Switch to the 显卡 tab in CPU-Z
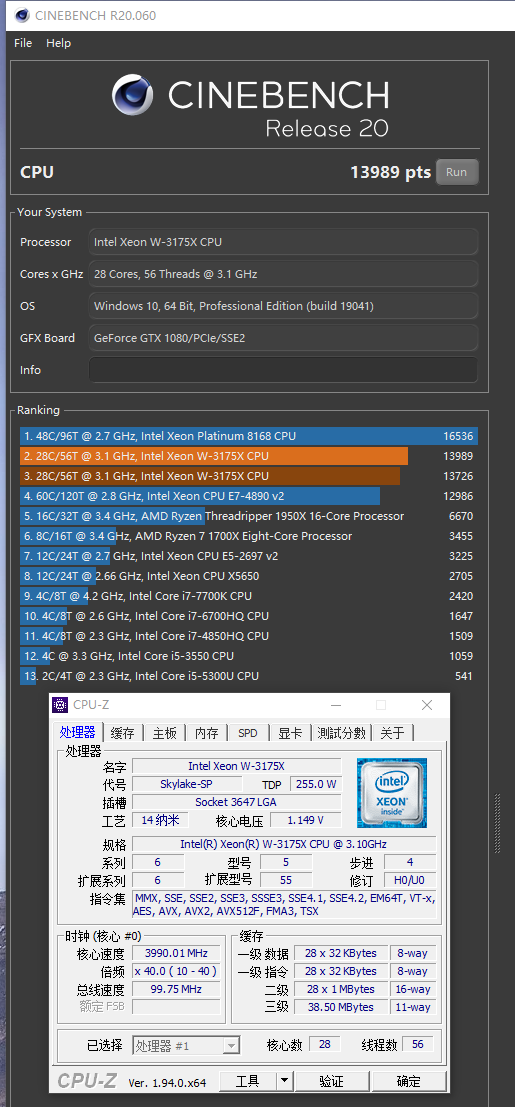Viewport: 515px width, 1107px height. [x=290, y=733]
